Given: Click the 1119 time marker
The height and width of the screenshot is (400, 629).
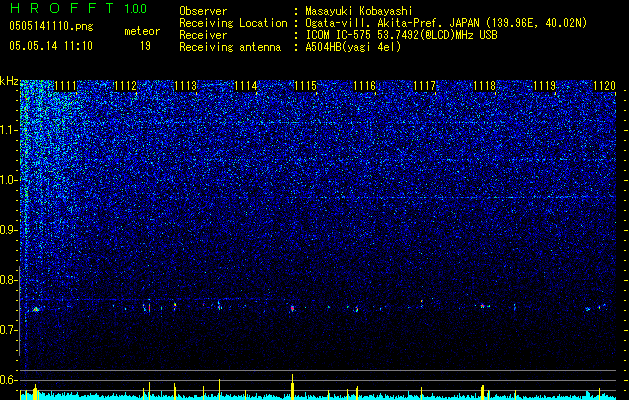Looking at the screenshot, I should coord(544,86).
